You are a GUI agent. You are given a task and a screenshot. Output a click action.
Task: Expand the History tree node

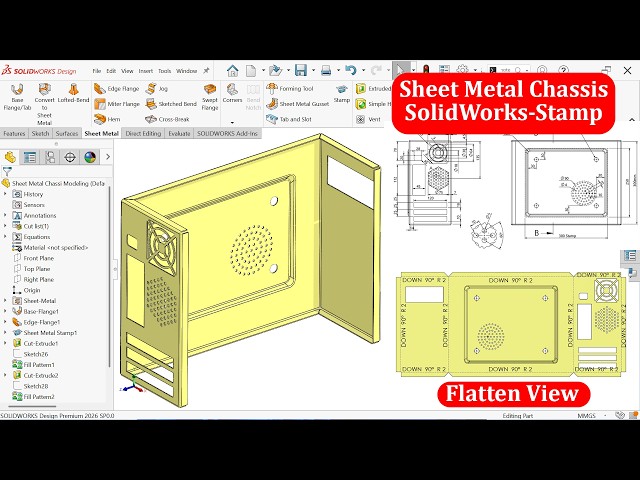5,194
